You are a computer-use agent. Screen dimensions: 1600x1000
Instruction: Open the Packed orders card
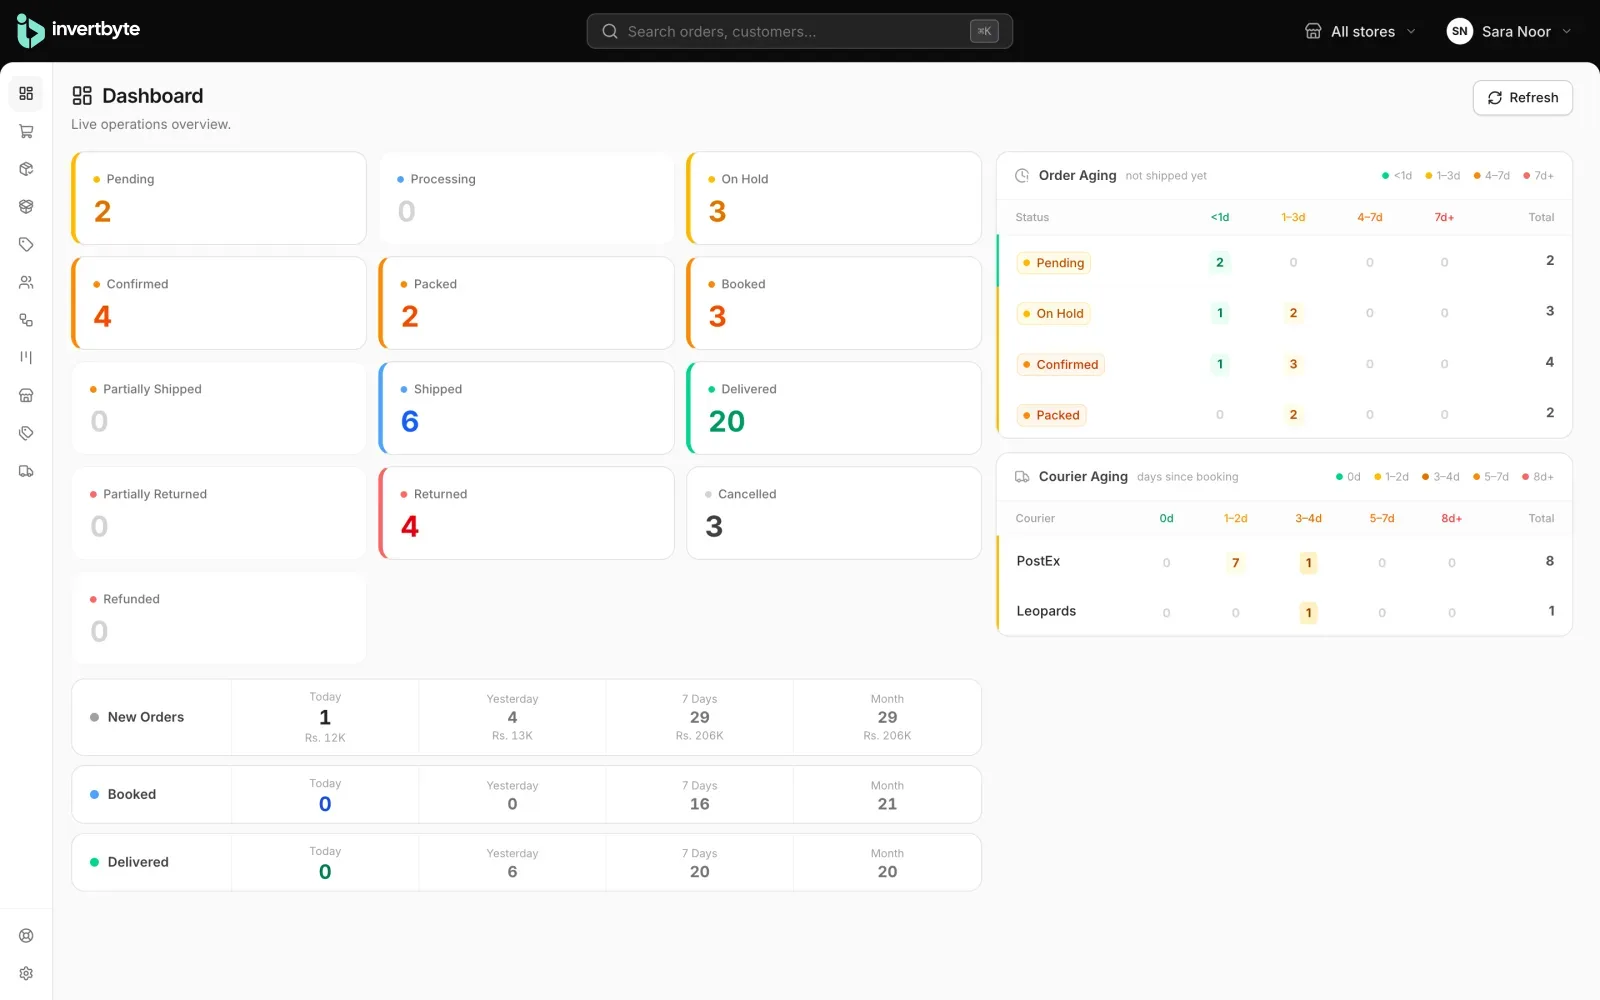tap(526, 303)
